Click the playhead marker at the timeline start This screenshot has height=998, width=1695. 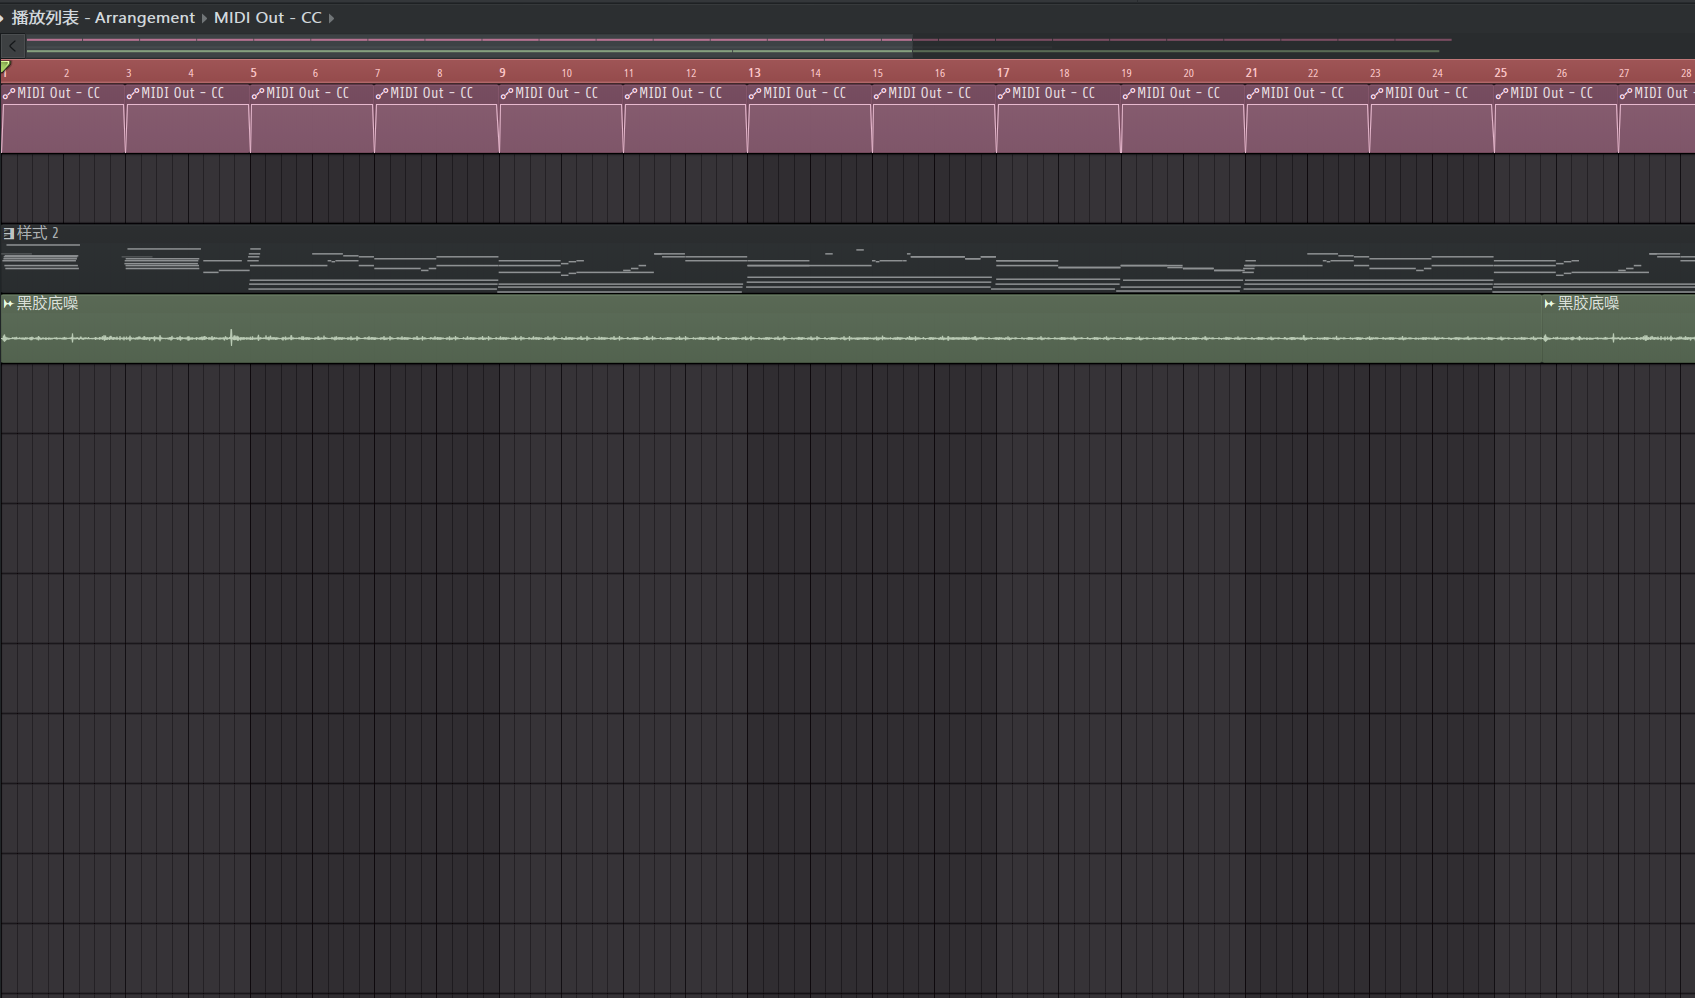pyautogui.click(x=5, y=68)
